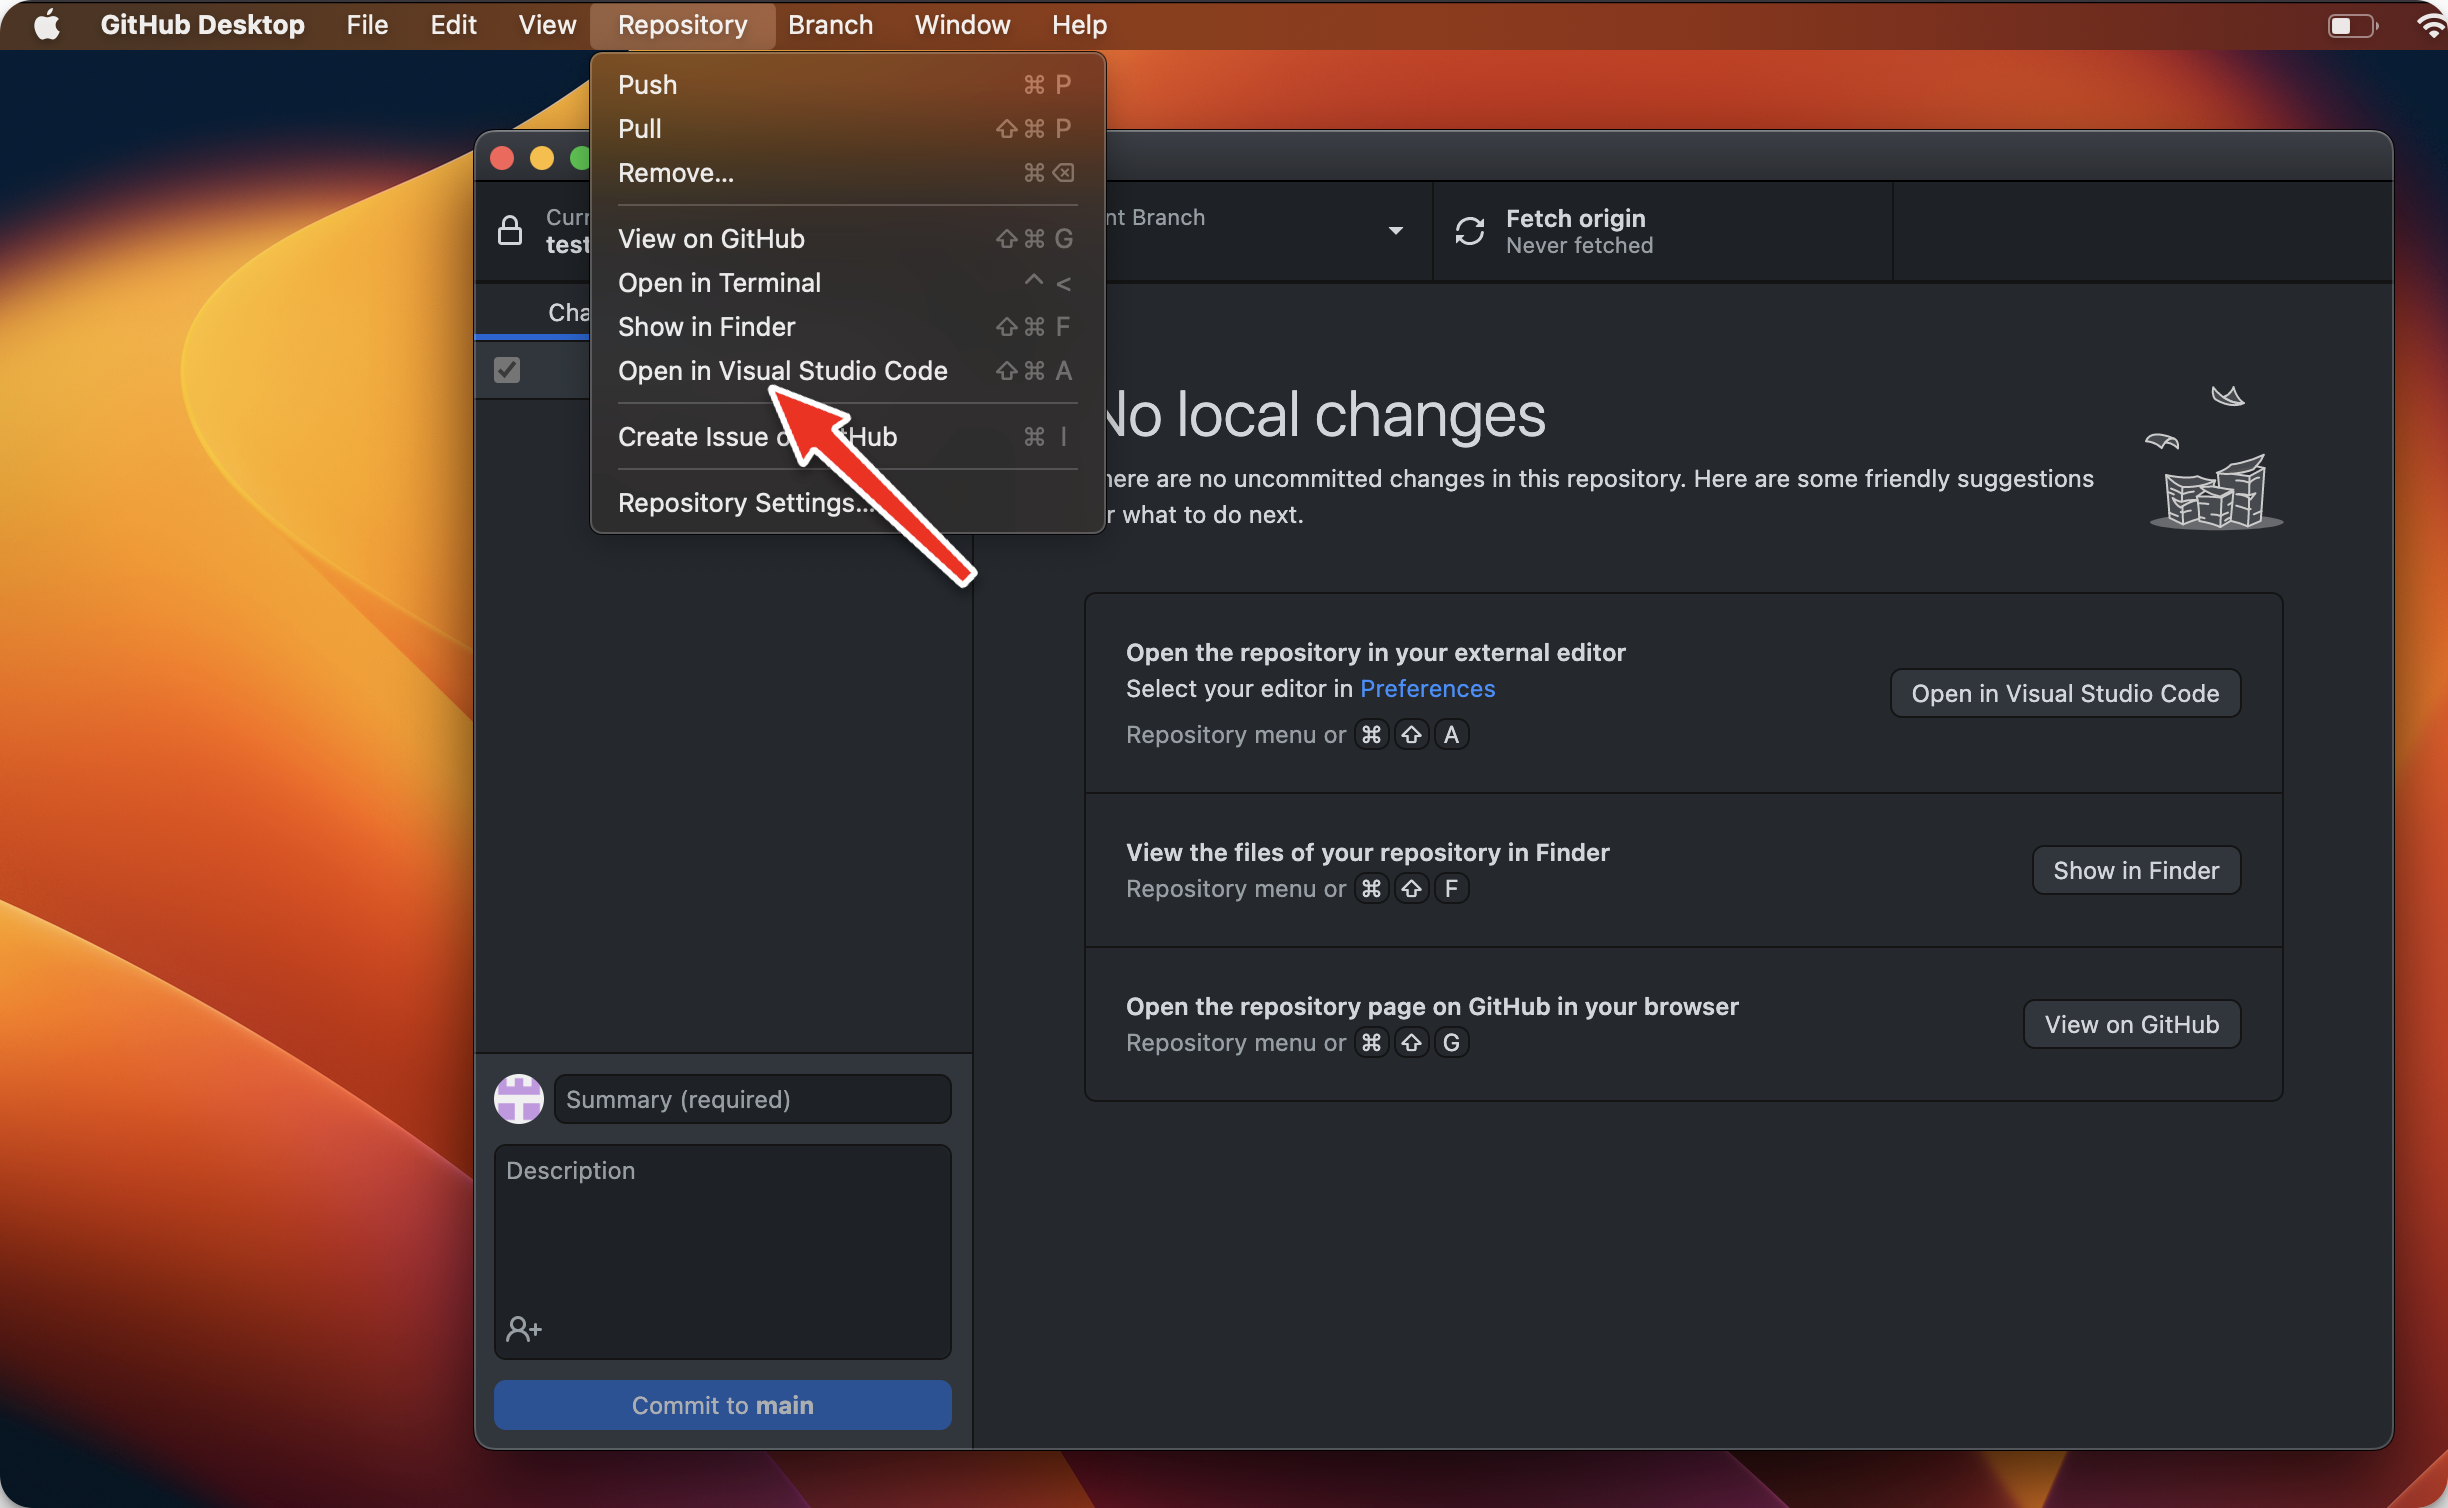Toggle the select-all changes checkbox
The width and height of the screenshot is (2448, 1508).
(x=507, y=370)
